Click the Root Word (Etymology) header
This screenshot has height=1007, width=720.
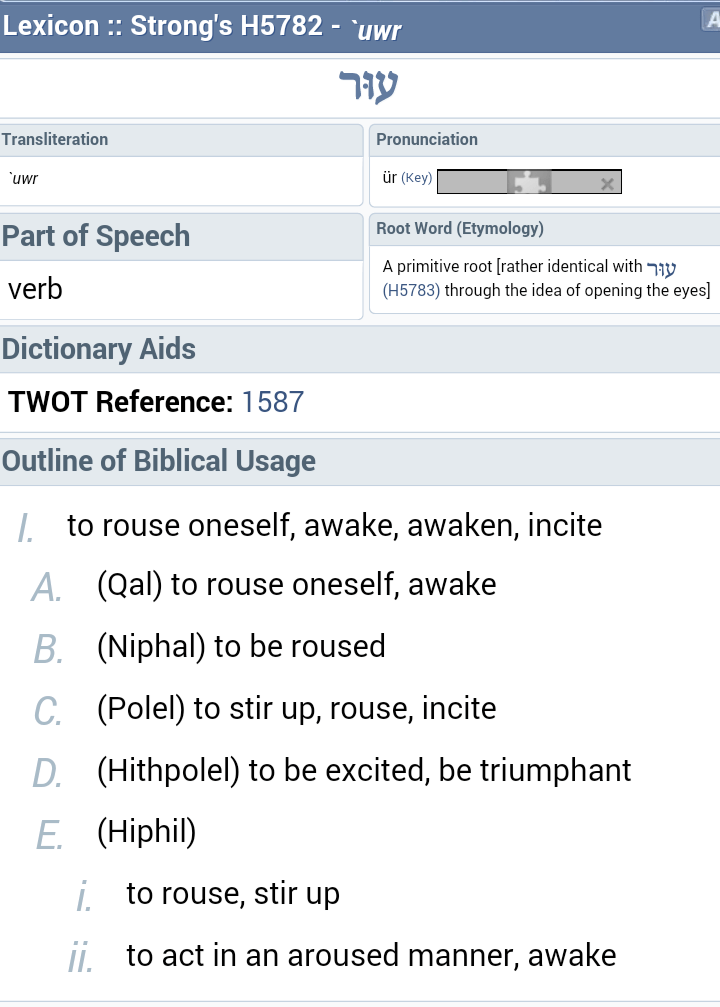pos(460,228)
